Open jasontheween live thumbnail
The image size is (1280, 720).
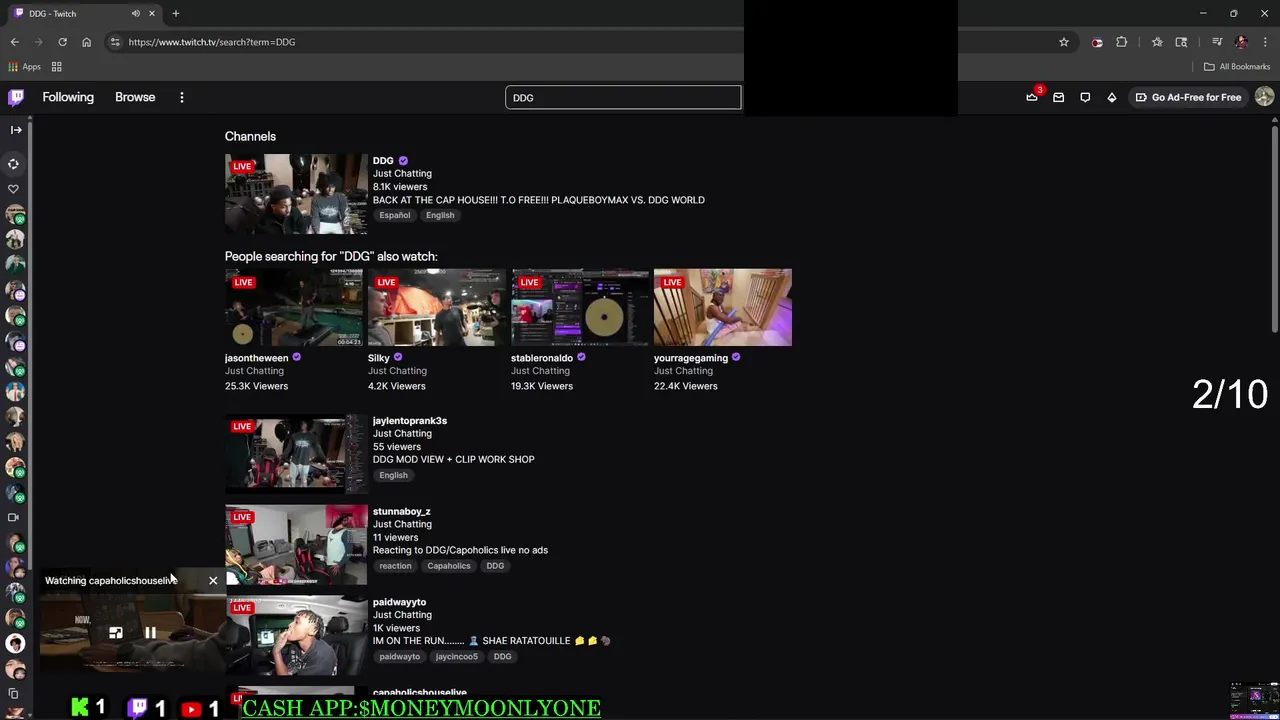(294, 307)
